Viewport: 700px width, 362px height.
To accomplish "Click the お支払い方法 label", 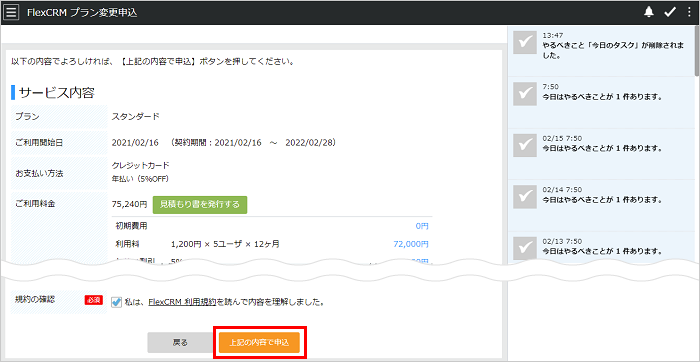I will [x=39, y=173].
